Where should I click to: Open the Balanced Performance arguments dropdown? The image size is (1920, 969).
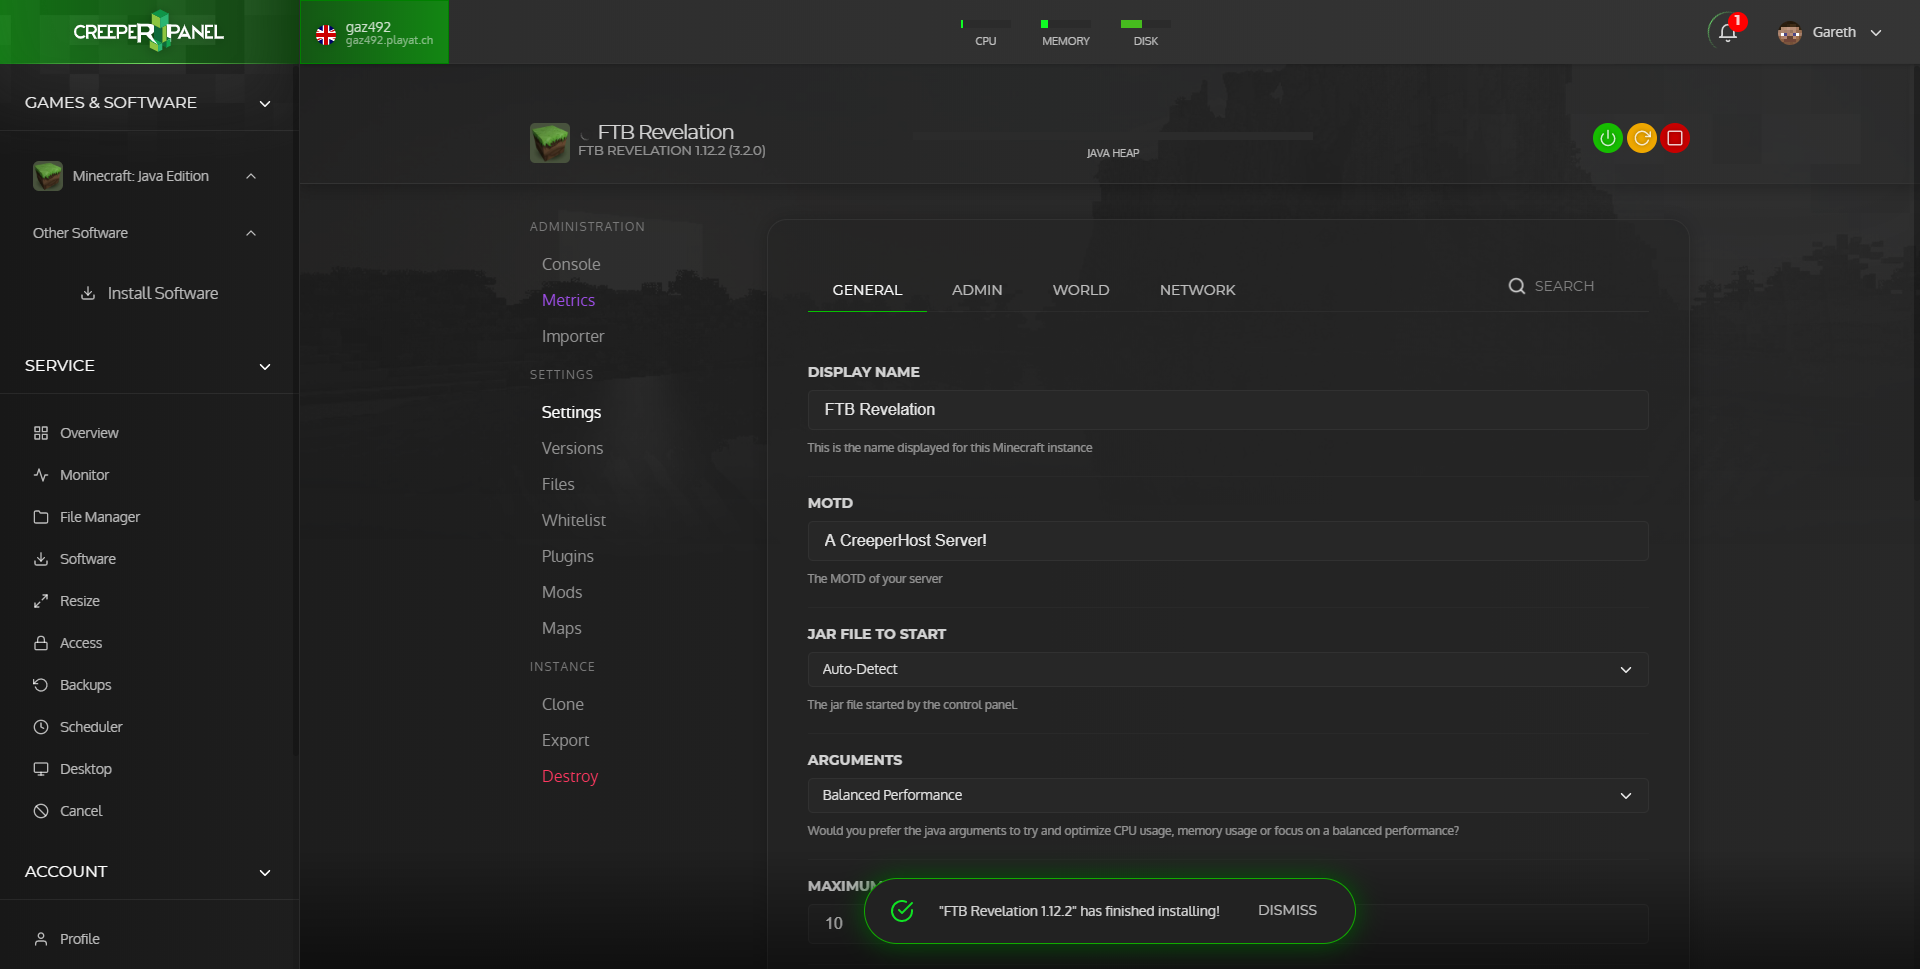point(1228,795)
